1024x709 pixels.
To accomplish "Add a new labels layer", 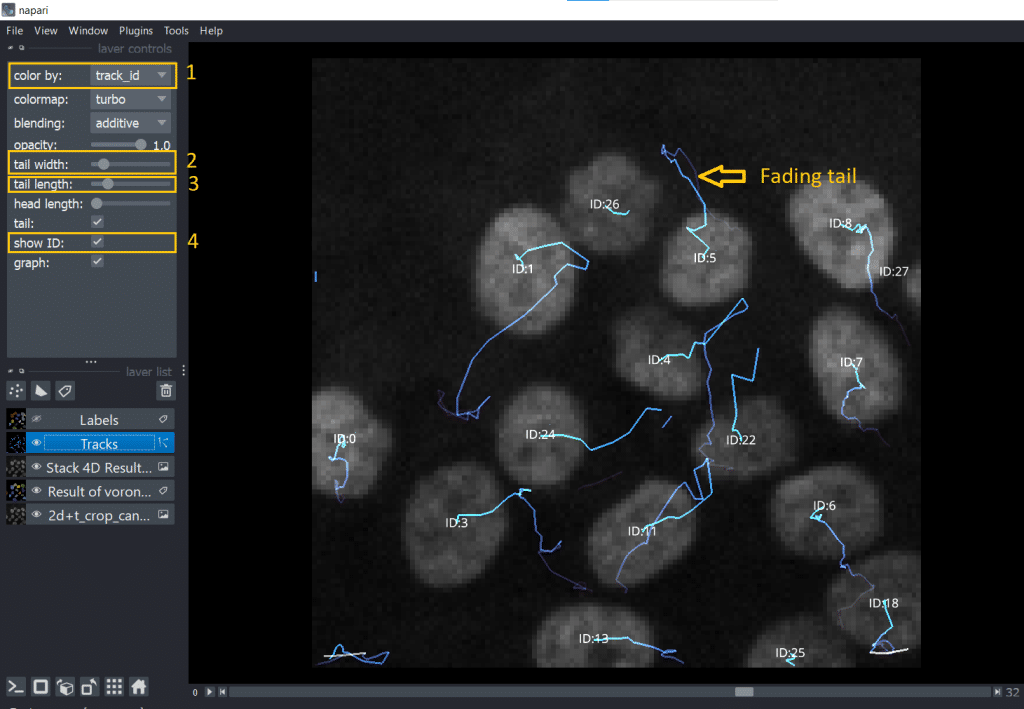I will coord(65,390).
